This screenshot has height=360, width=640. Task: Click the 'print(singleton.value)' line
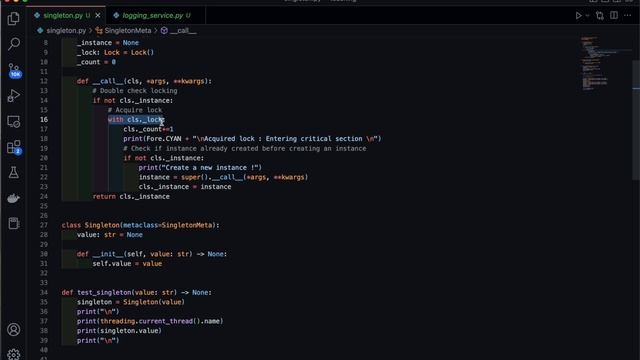point(119,331)
